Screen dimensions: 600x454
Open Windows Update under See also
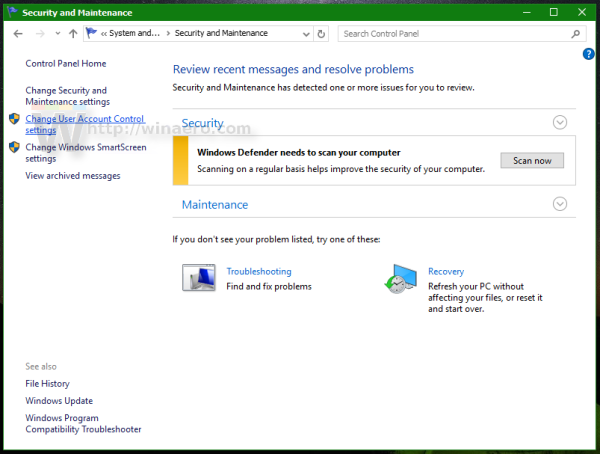59,401
